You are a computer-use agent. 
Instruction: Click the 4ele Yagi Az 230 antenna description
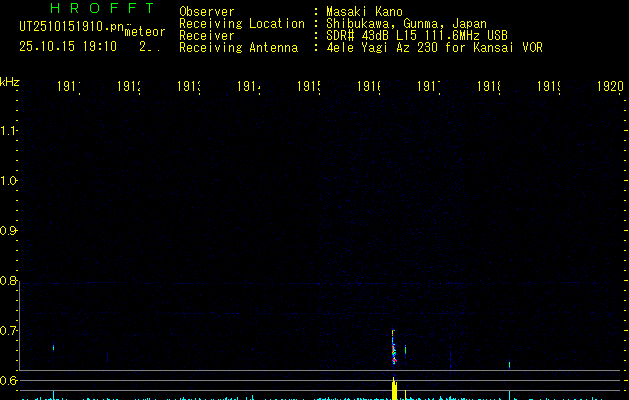tap(434, 48)
